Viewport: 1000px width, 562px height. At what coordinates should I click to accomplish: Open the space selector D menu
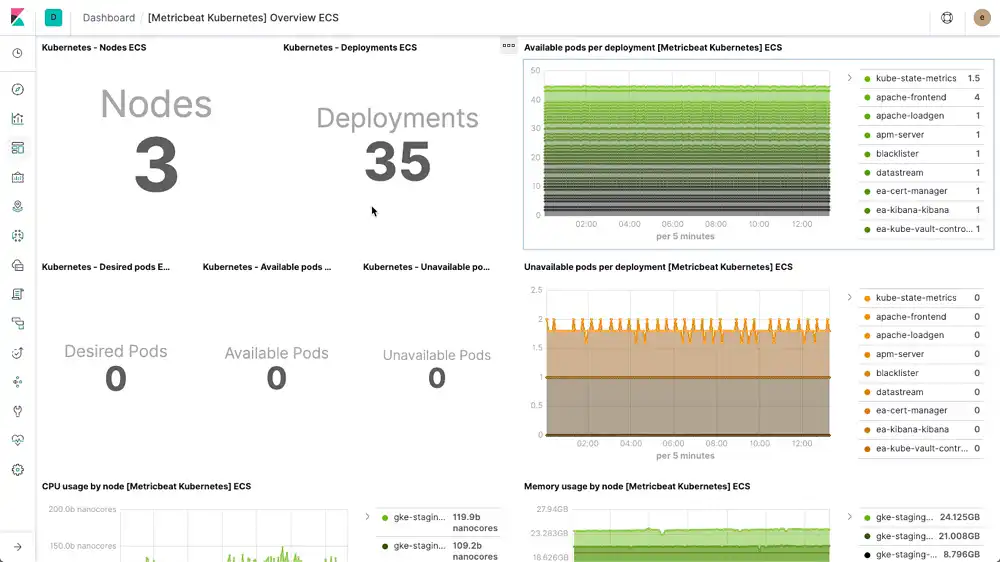click(53, 18)
